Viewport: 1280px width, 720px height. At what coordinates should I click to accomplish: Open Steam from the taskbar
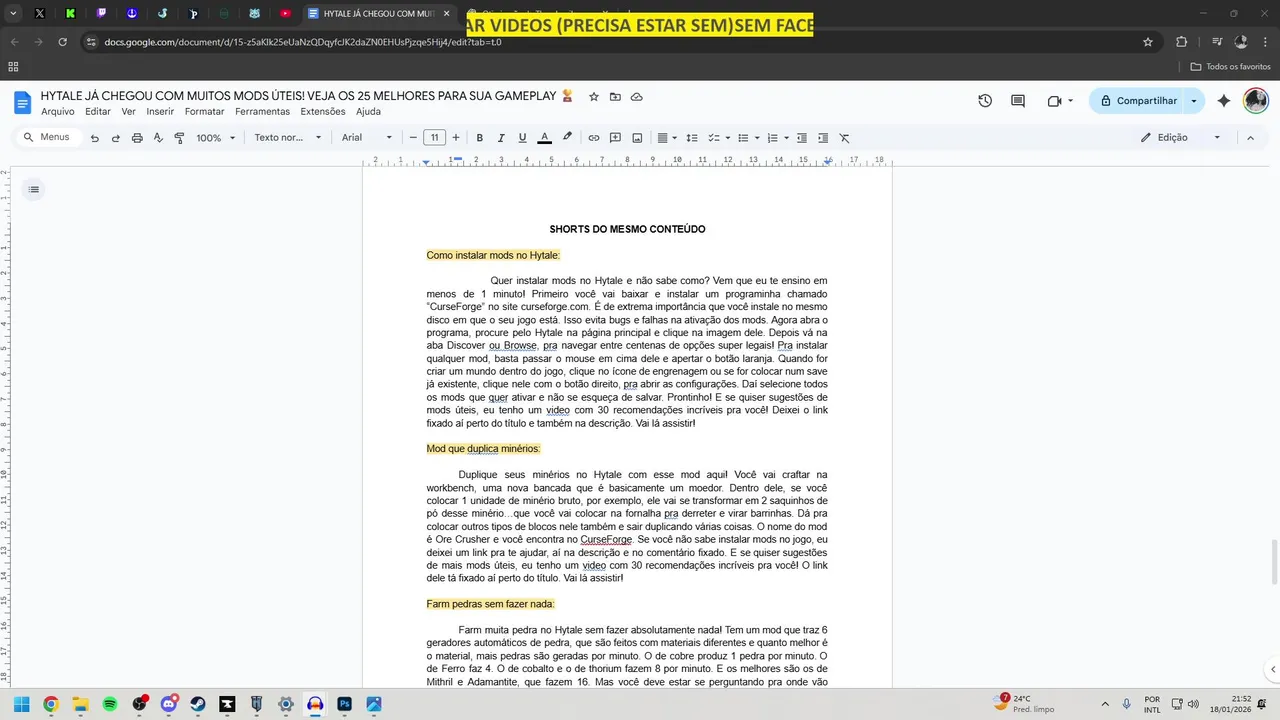[x=198, y=704]
